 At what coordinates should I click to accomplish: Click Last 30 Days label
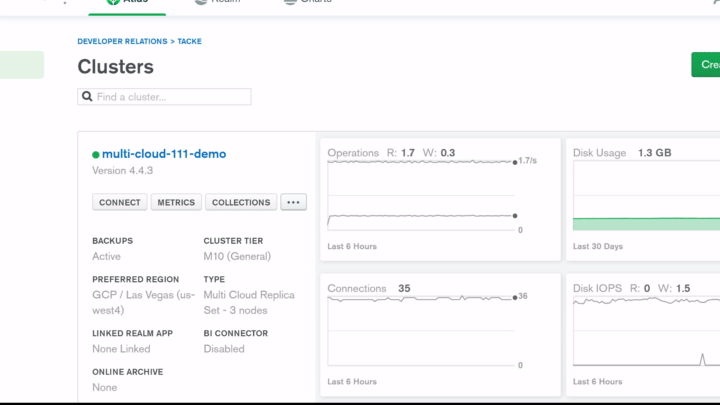[598, 247]
